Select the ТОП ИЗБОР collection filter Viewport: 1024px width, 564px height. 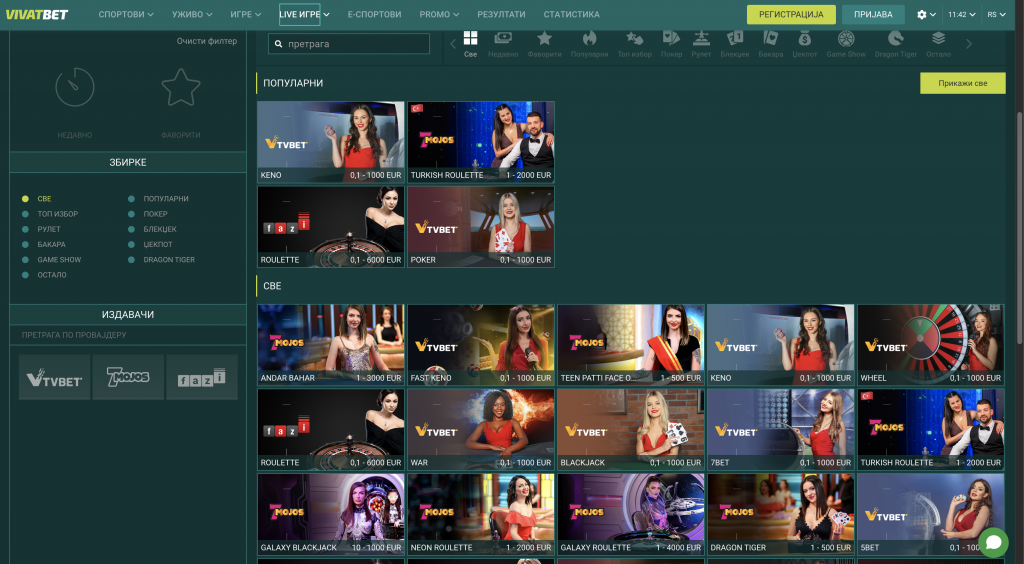[x=51, y=214]
